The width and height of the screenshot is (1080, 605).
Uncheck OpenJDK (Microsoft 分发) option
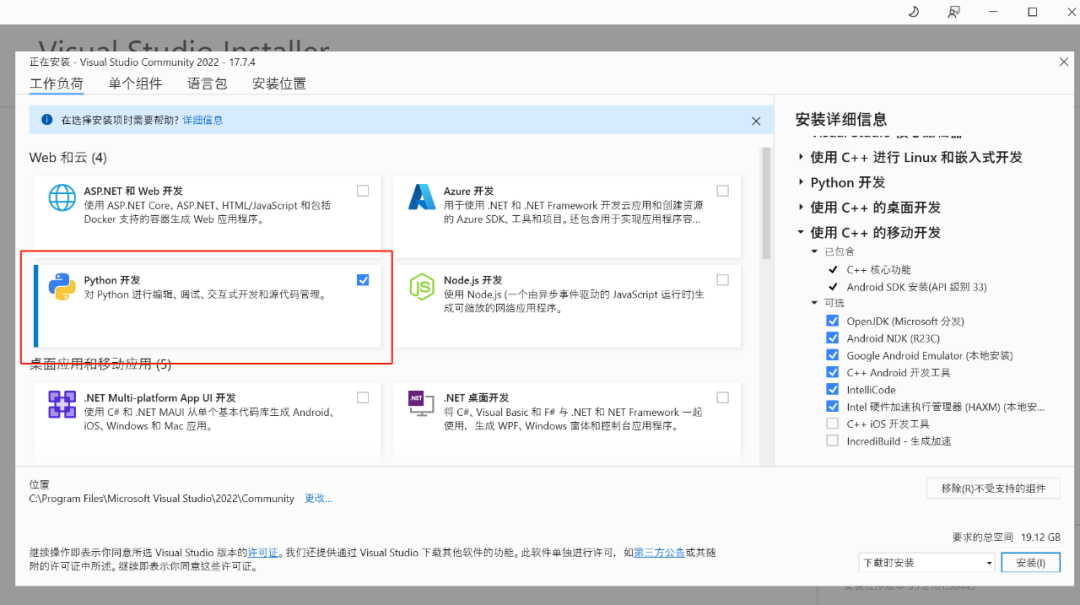coord(833,321)
